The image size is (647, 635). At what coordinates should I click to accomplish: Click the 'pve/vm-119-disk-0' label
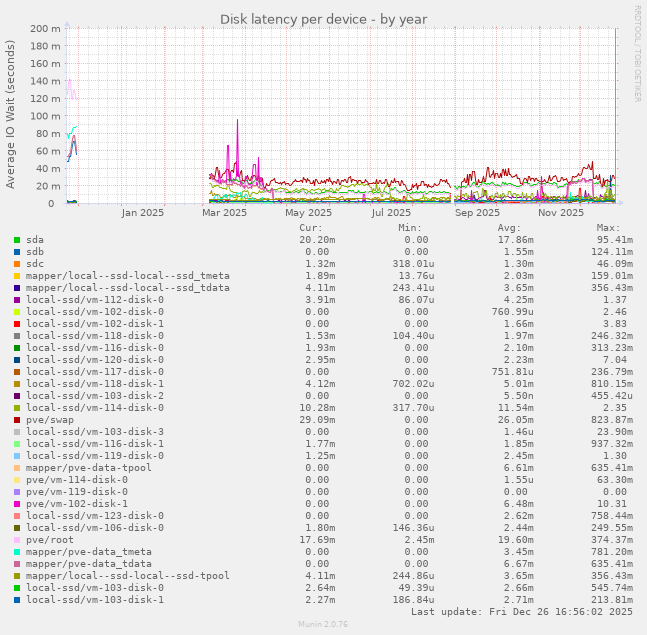point(77,491)
